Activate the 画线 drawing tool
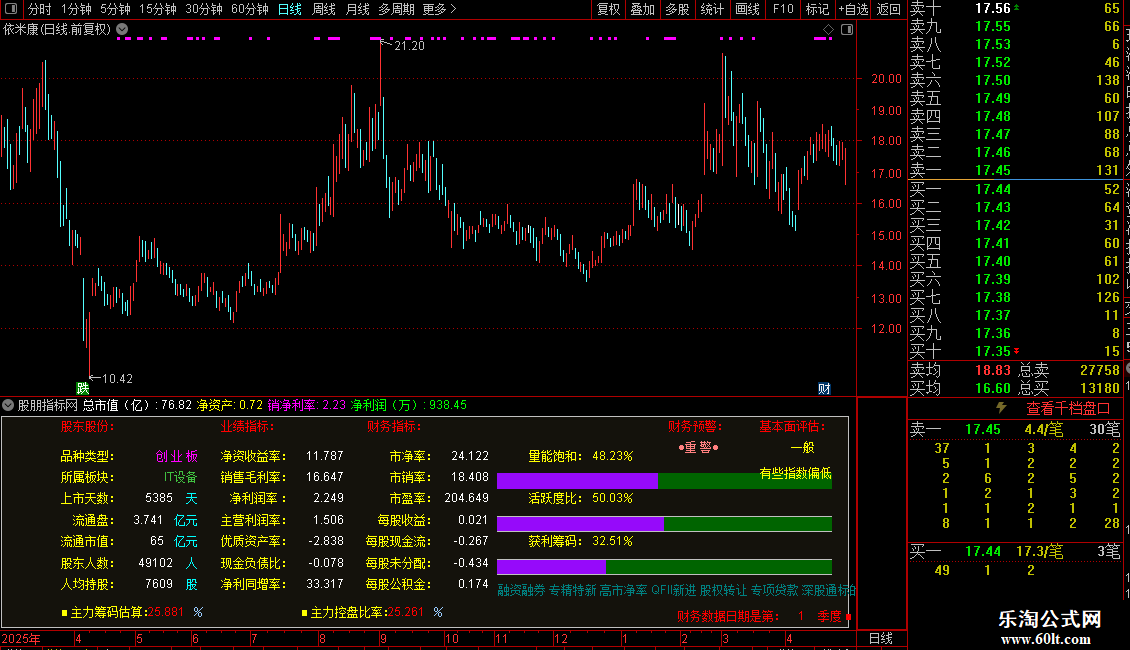Viewport: 1130px width, 650px height. point(747,9)
